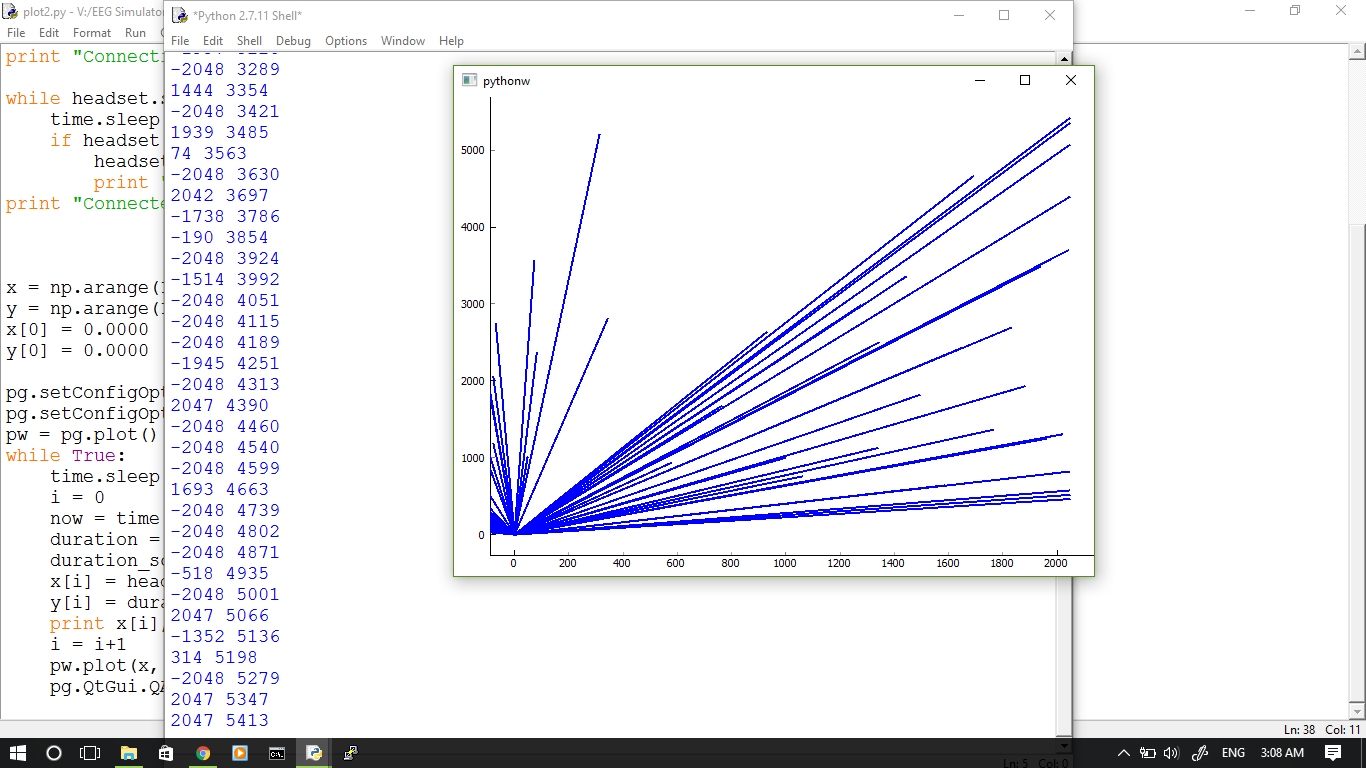Click the Windows Ink pen icon

tap(1199, 752)
